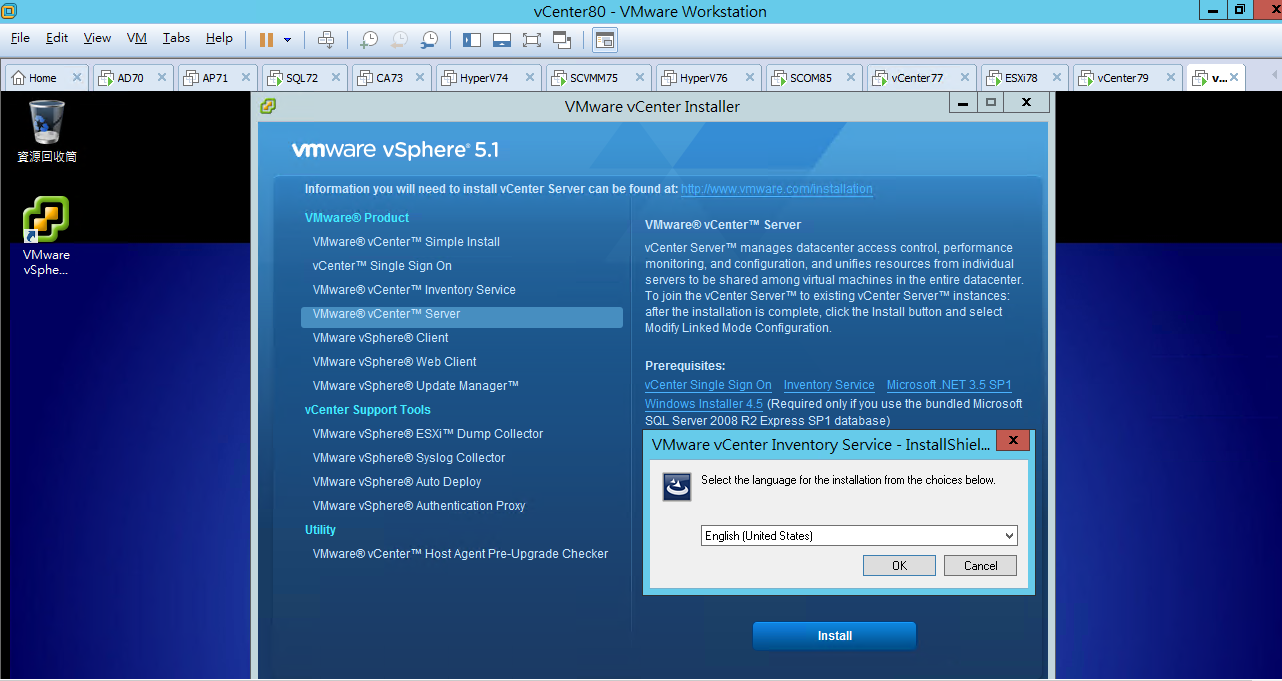Select the VMware vSphere desktop shortcut
This screenshot has height=681, width=1282.
pyautogui.click(x=46, y=236)
